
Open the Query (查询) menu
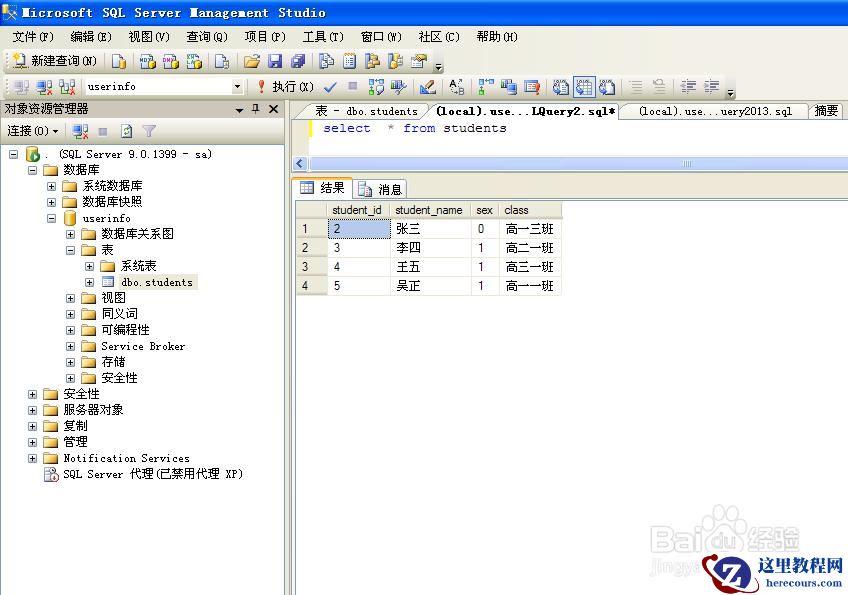207,37
